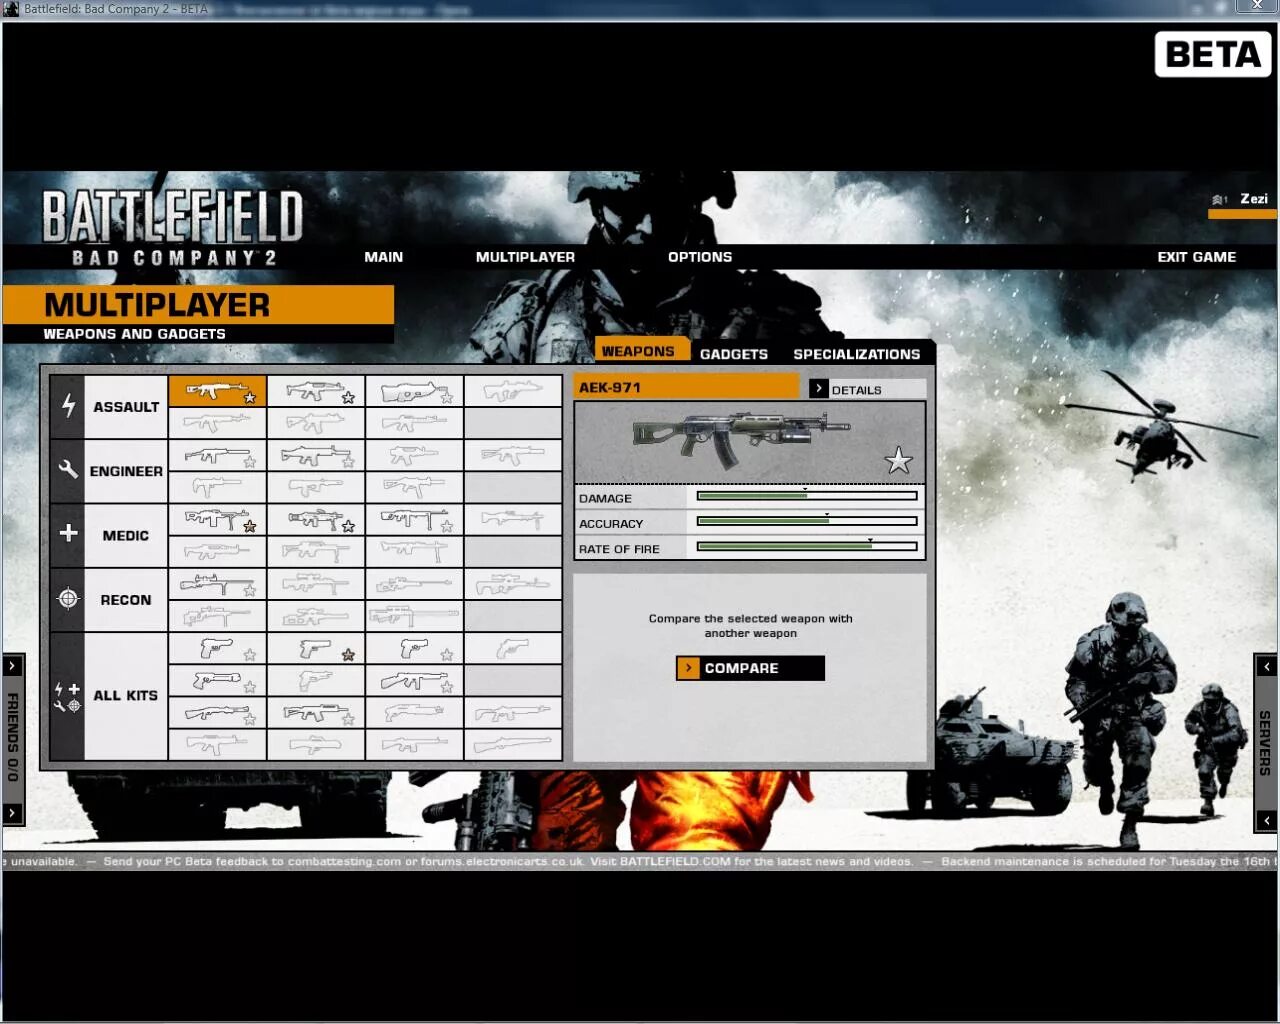The height and width of the screenshot is (1024, 1280).
Task: Switch to the SPECIALIZATIONS tab
Action: (x=857, y=354)
